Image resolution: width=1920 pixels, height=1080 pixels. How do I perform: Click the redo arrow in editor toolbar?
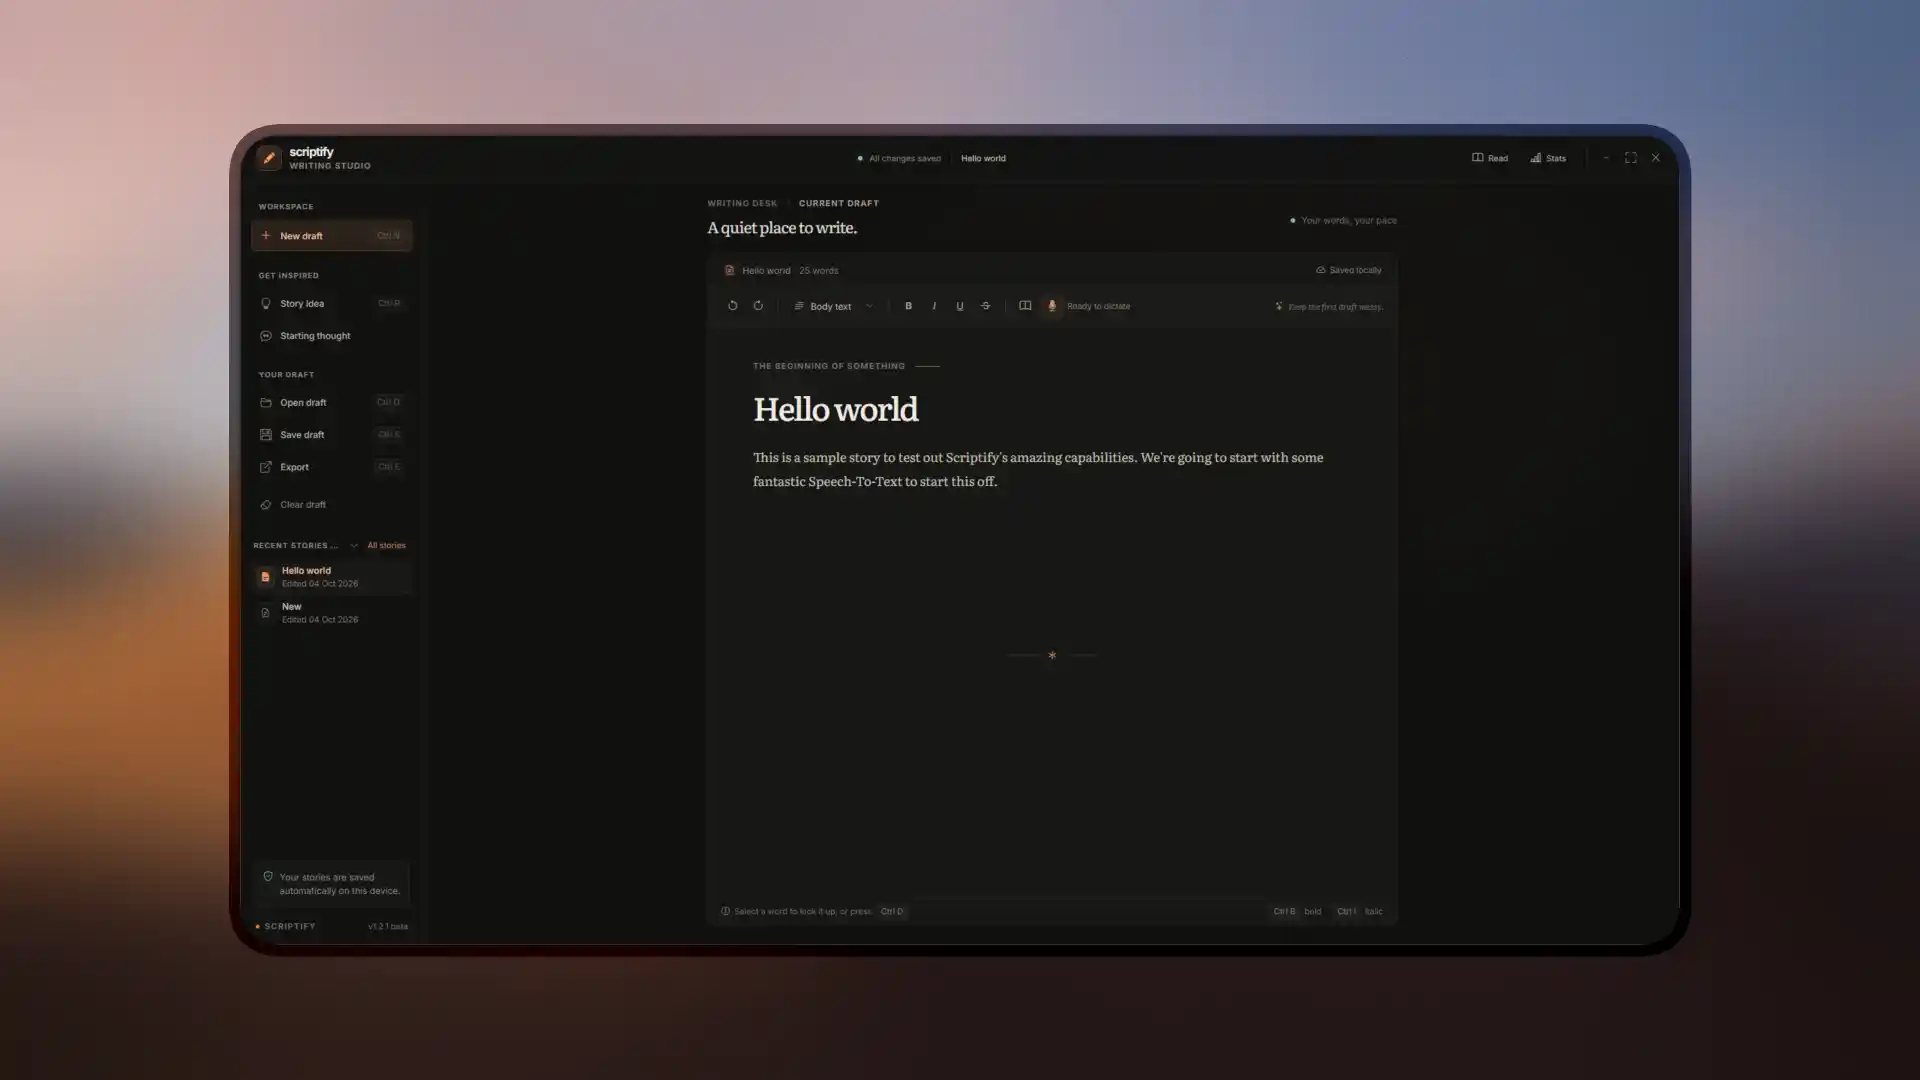point(758,306)
